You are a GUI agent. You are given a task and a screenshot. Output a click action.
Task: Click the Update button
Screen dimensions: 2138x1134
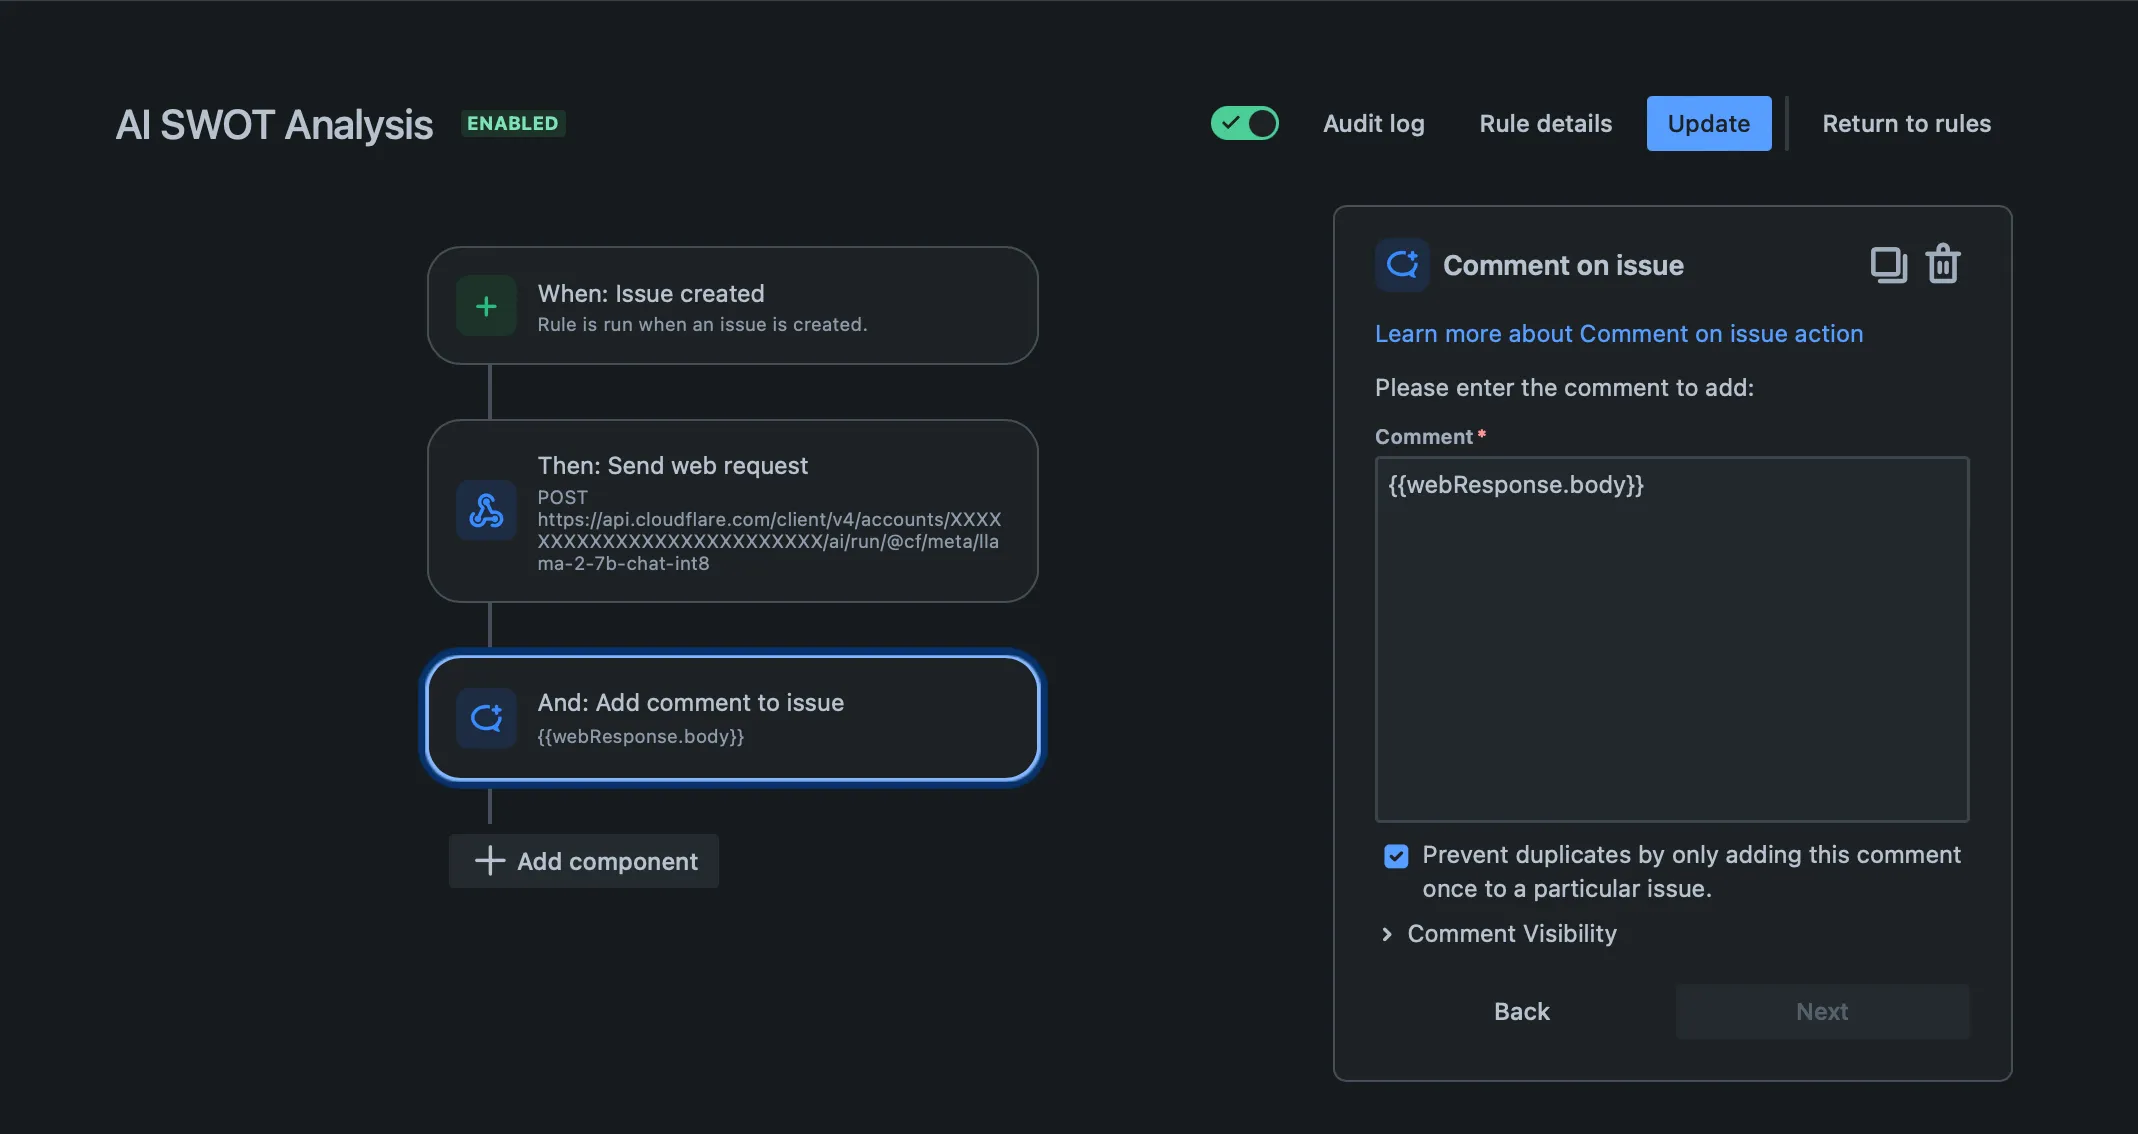point(1708,123)
